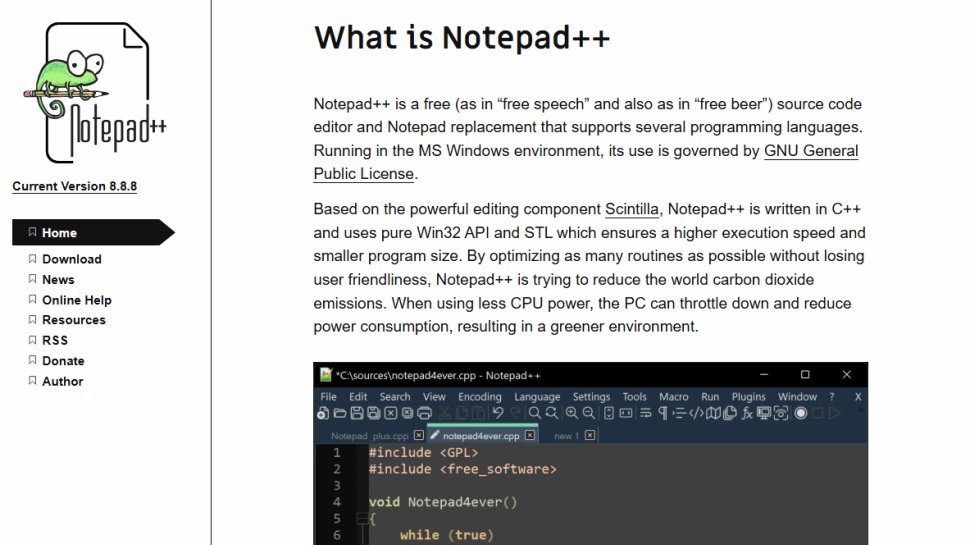The width and height of the screenshot is (970, 545).
Task: Click the Synchronize vertical scrolling icon
Action: [x=609, y=413]
